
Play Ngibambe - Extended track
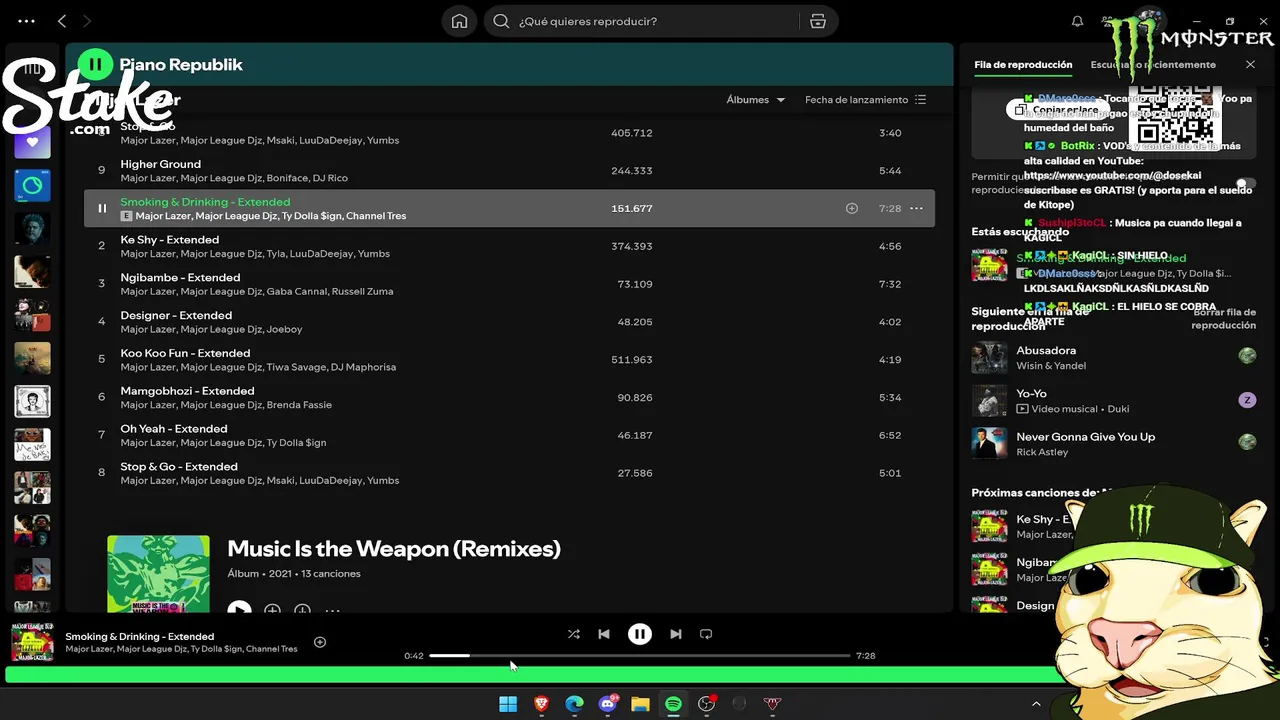[x=510, y=284]
